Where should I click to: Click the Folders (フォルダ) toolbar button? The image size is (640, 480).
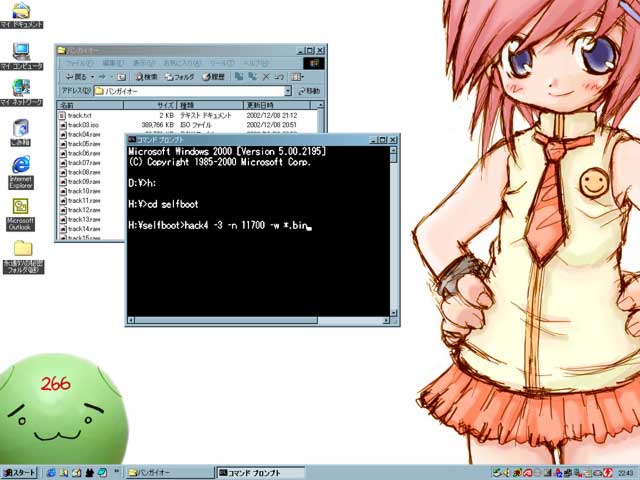tap(180, 76)
